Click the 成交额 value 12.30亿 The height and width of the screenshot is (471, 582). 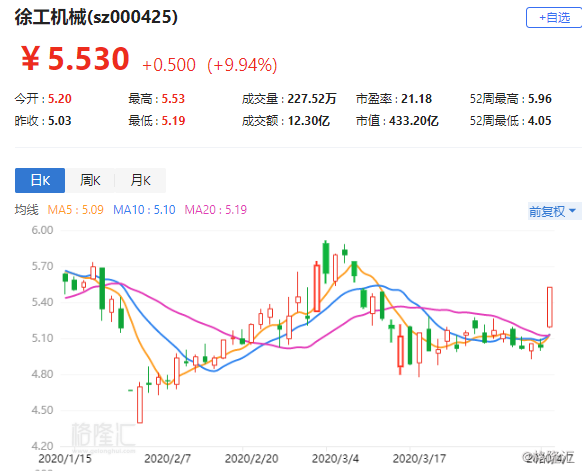(x=309, y=121)
